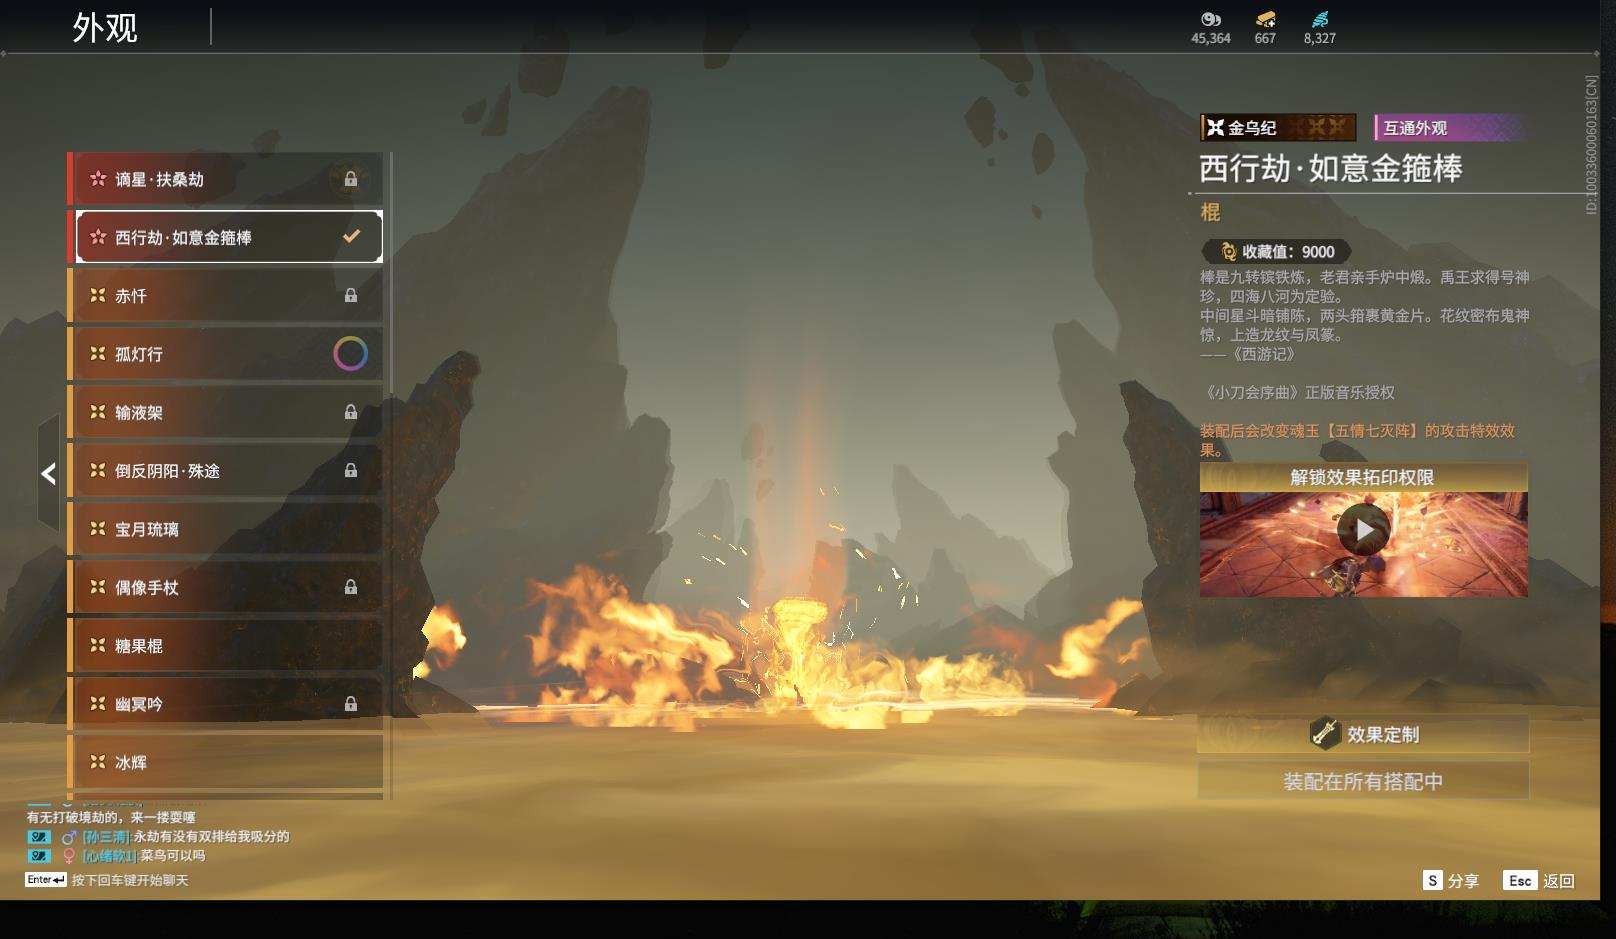Viewport: 1616px width, 939px height.
Task: Select the 赤忏 skin entry
Action: coord(226,296)
